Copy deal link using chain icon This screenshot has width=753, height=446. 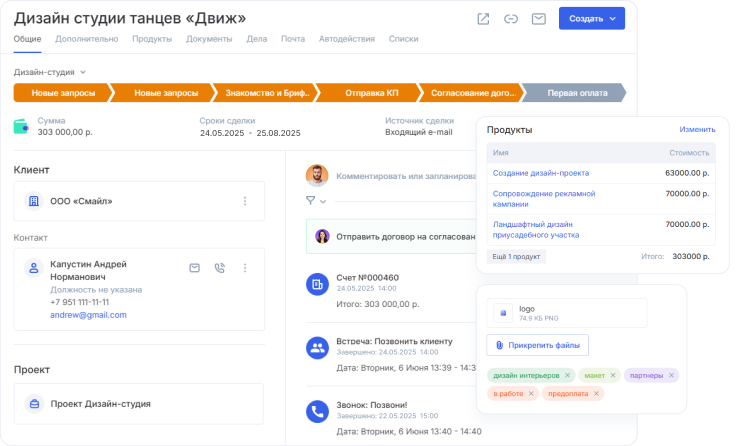511,19
